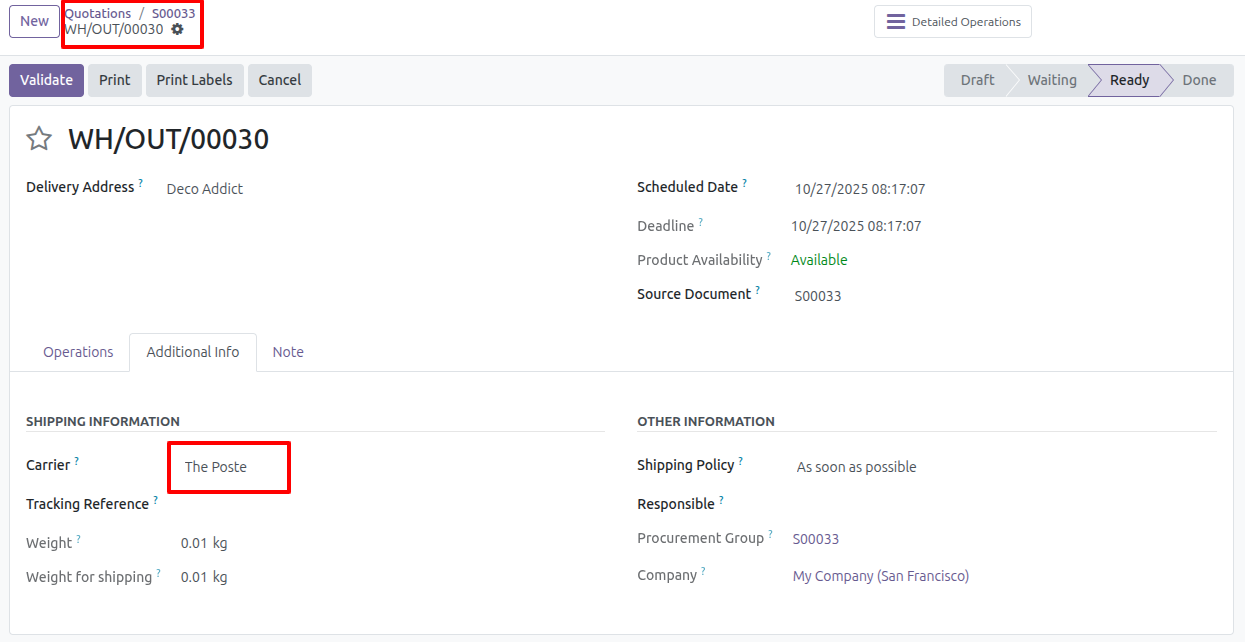
Task: Select the Draft status stage
Action: 977,80
